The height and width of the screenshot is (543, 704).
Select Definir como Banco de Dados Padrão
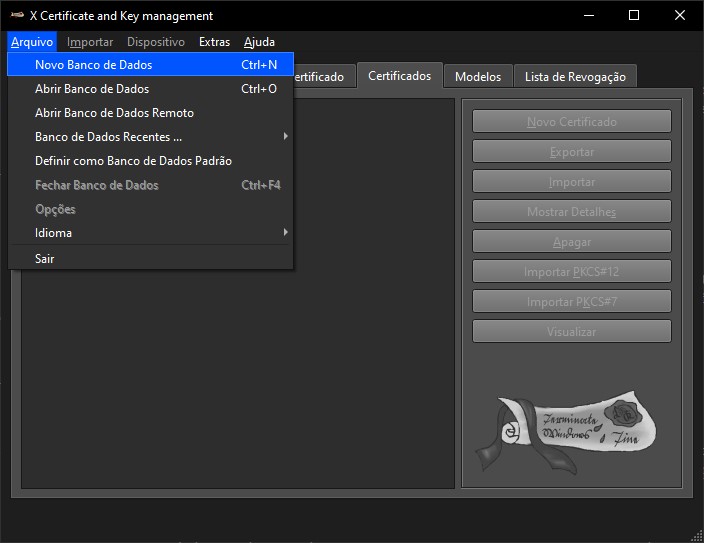133,161
